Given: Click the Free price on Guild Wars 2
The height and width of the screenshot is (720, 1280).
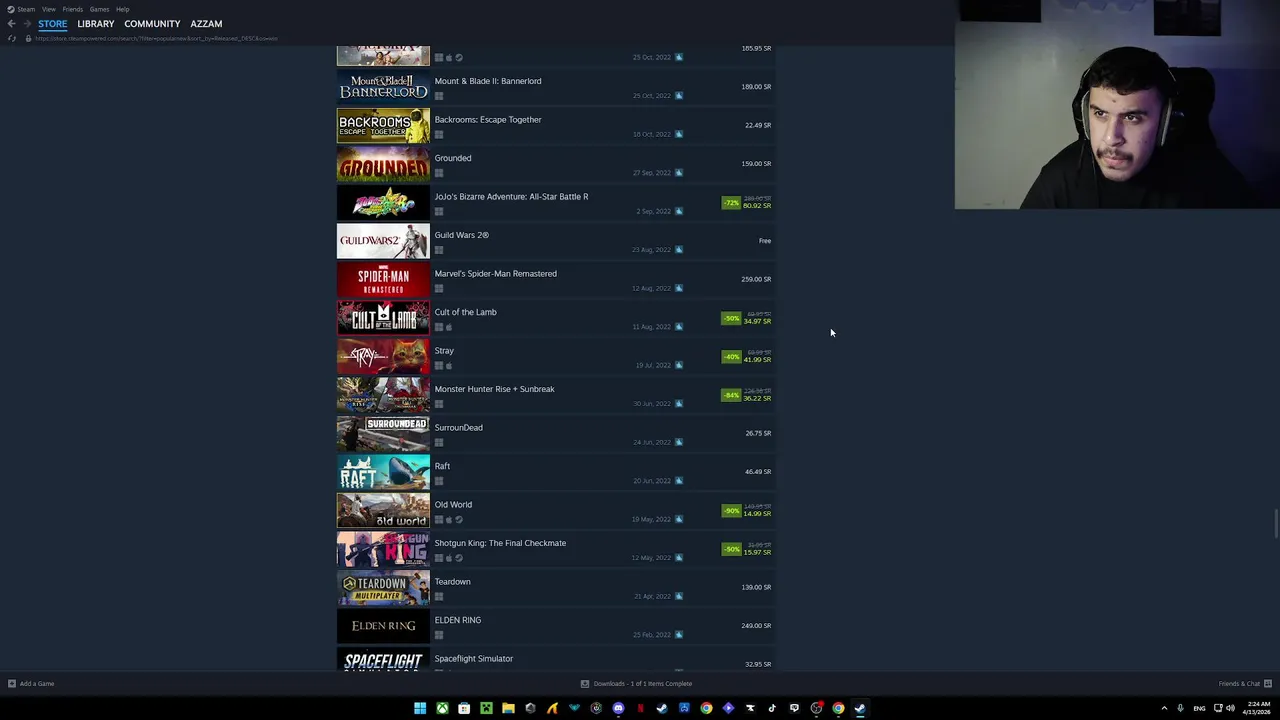Looking at the screenshot, I should pos(765,241).
